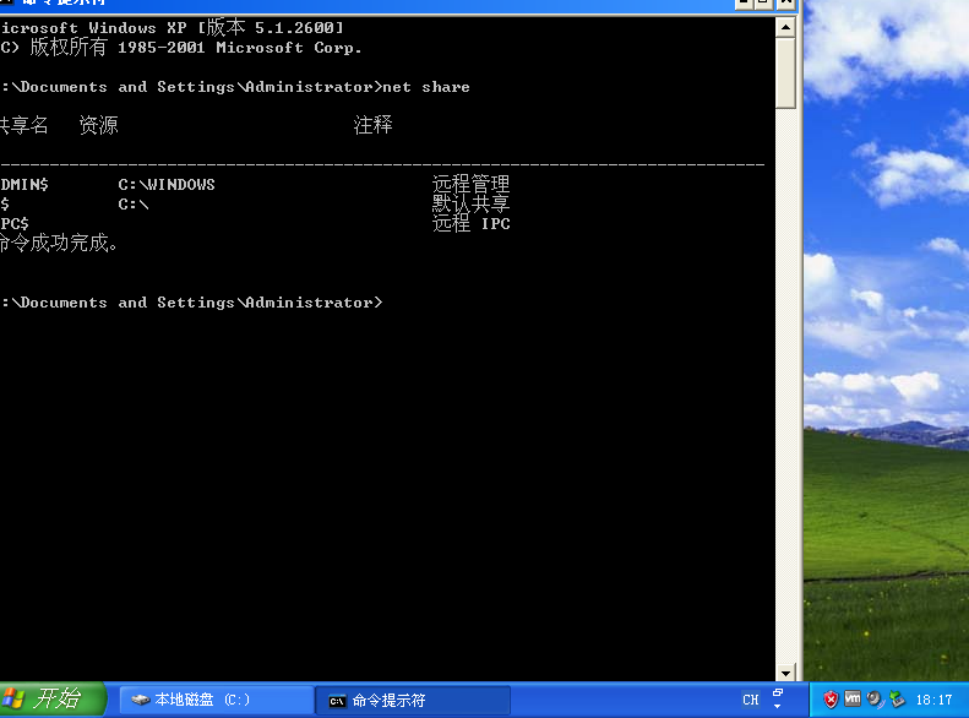Click the 默认共享 comment text

(471, 203)
